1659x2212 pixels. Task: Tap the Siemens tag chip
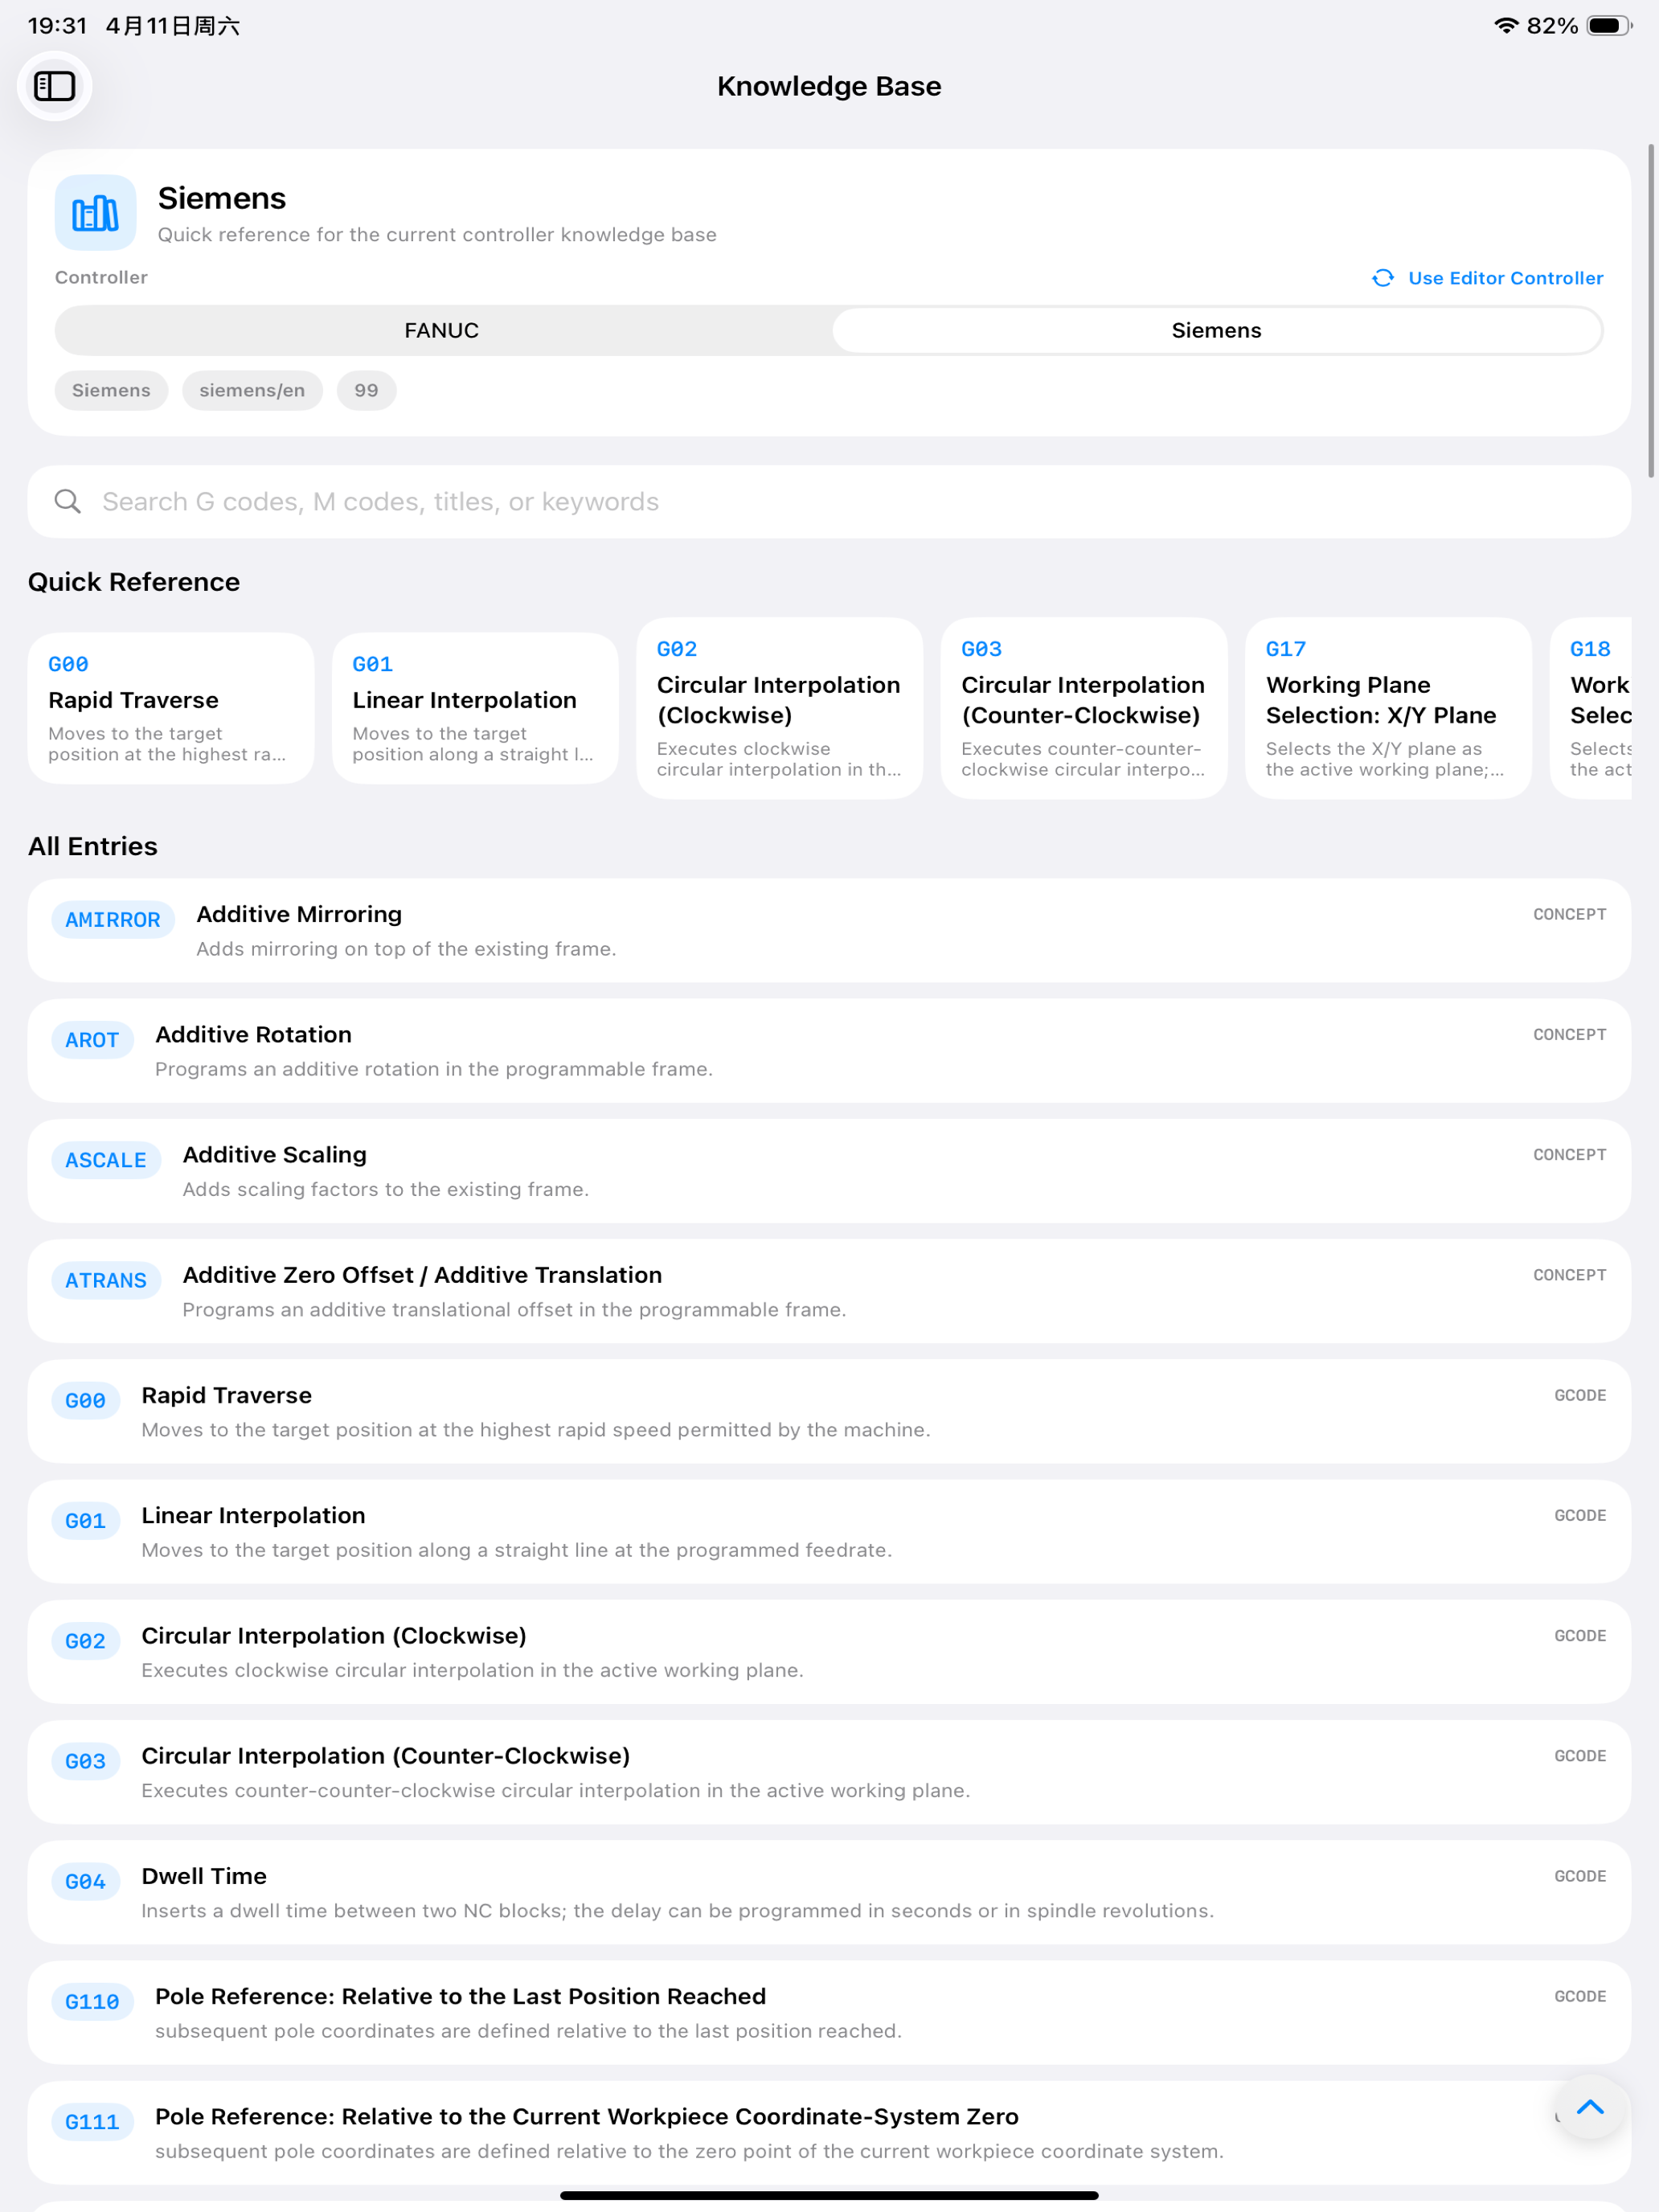[111, 390]
